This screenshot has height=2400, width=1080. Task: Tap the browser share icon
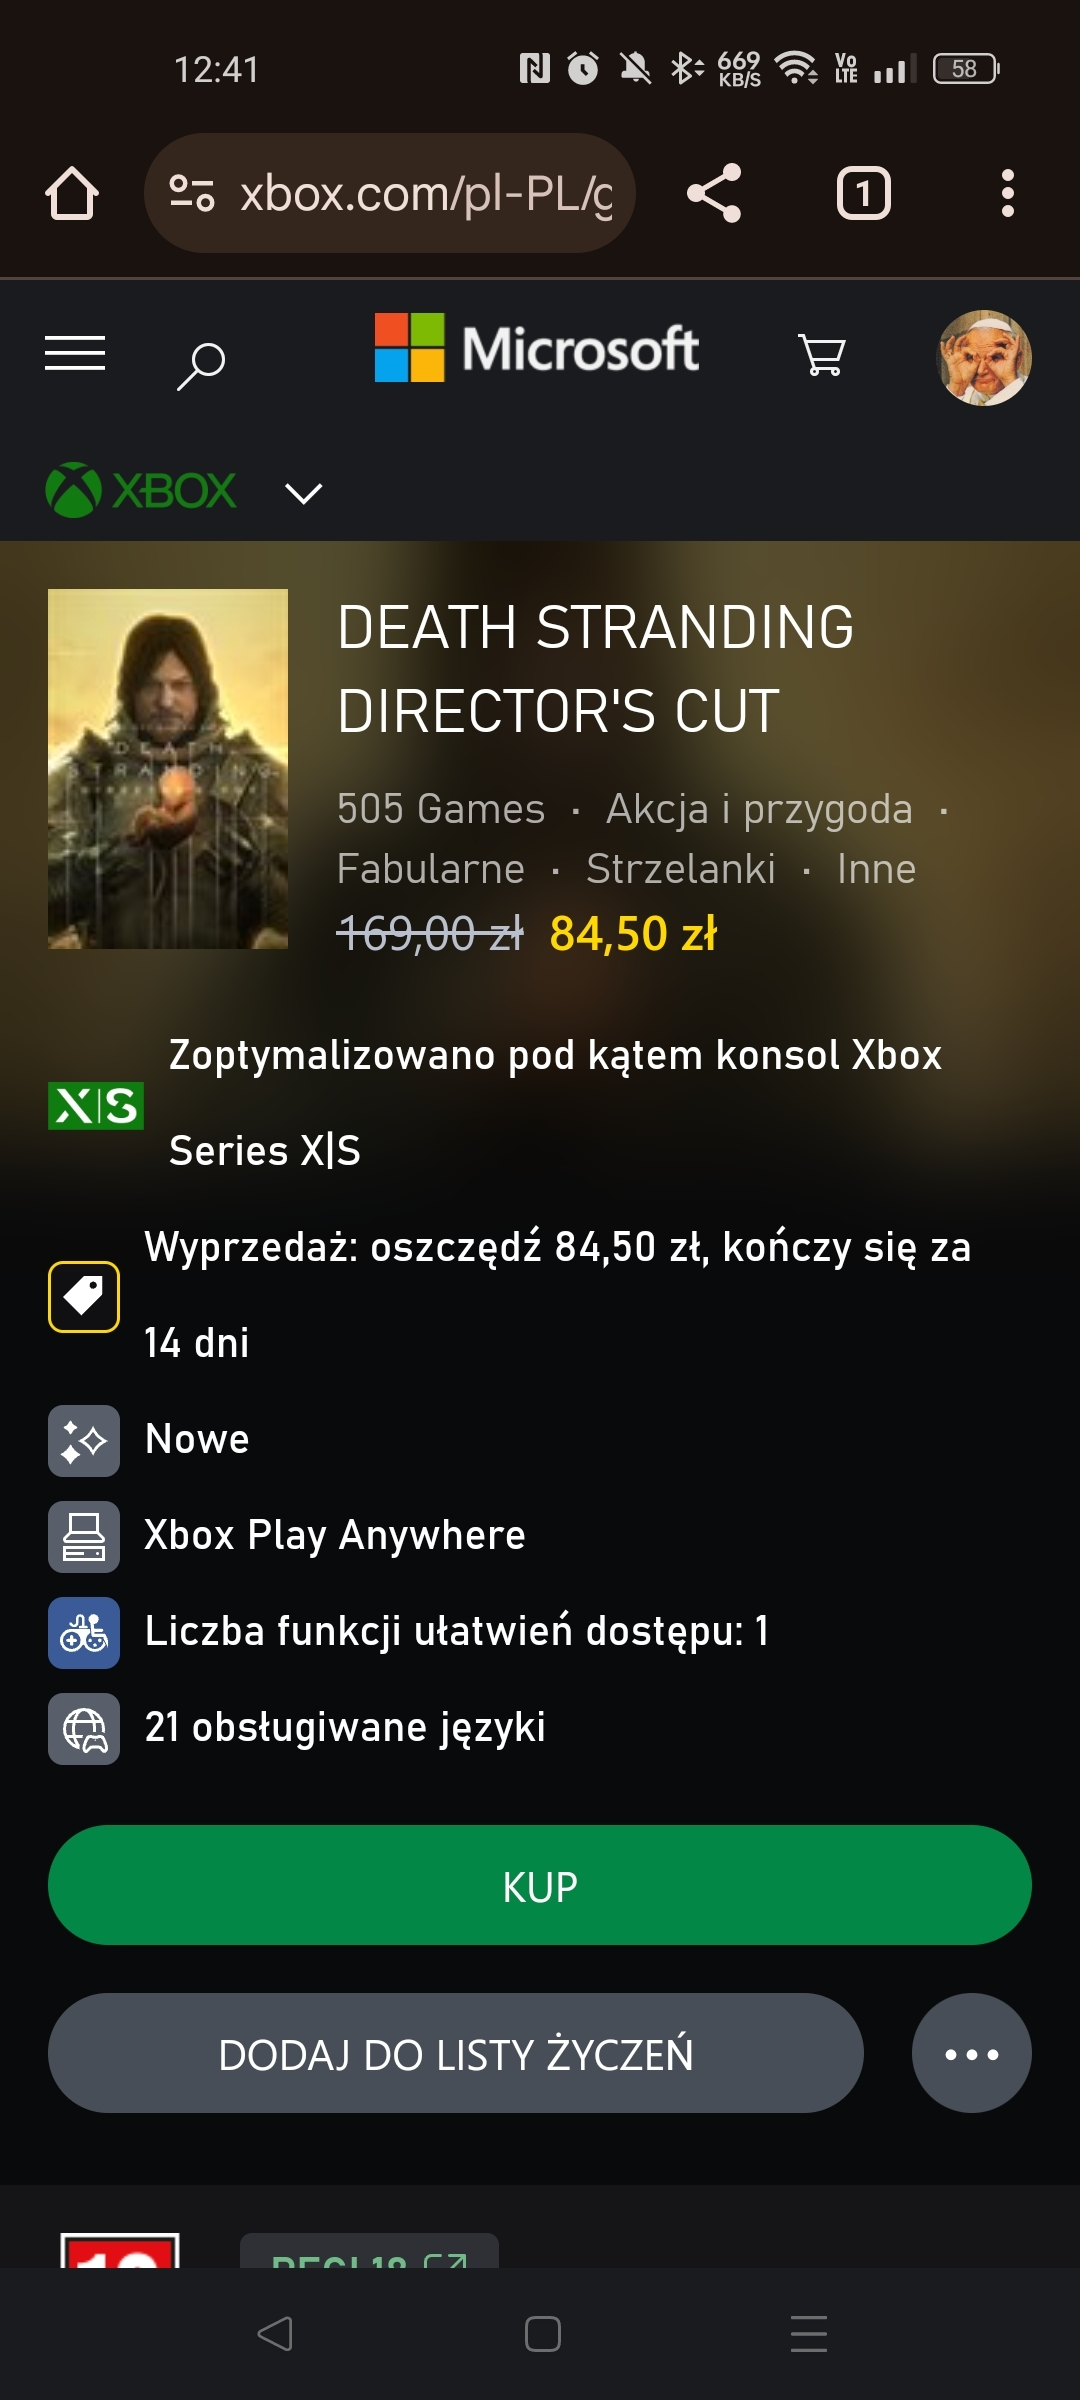pyautogui.click(x=714, y=193)
